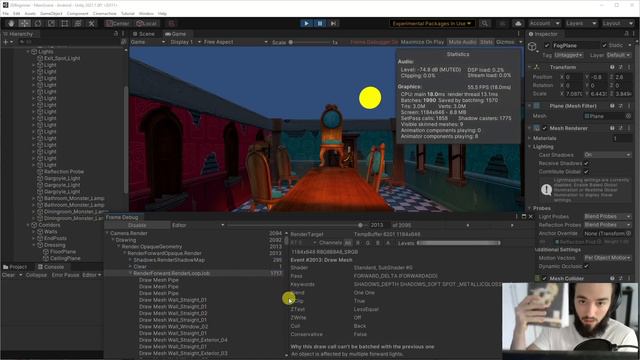640x360 pixels.
Task: Open the Layers dropdown
Action: click(581, 24)
